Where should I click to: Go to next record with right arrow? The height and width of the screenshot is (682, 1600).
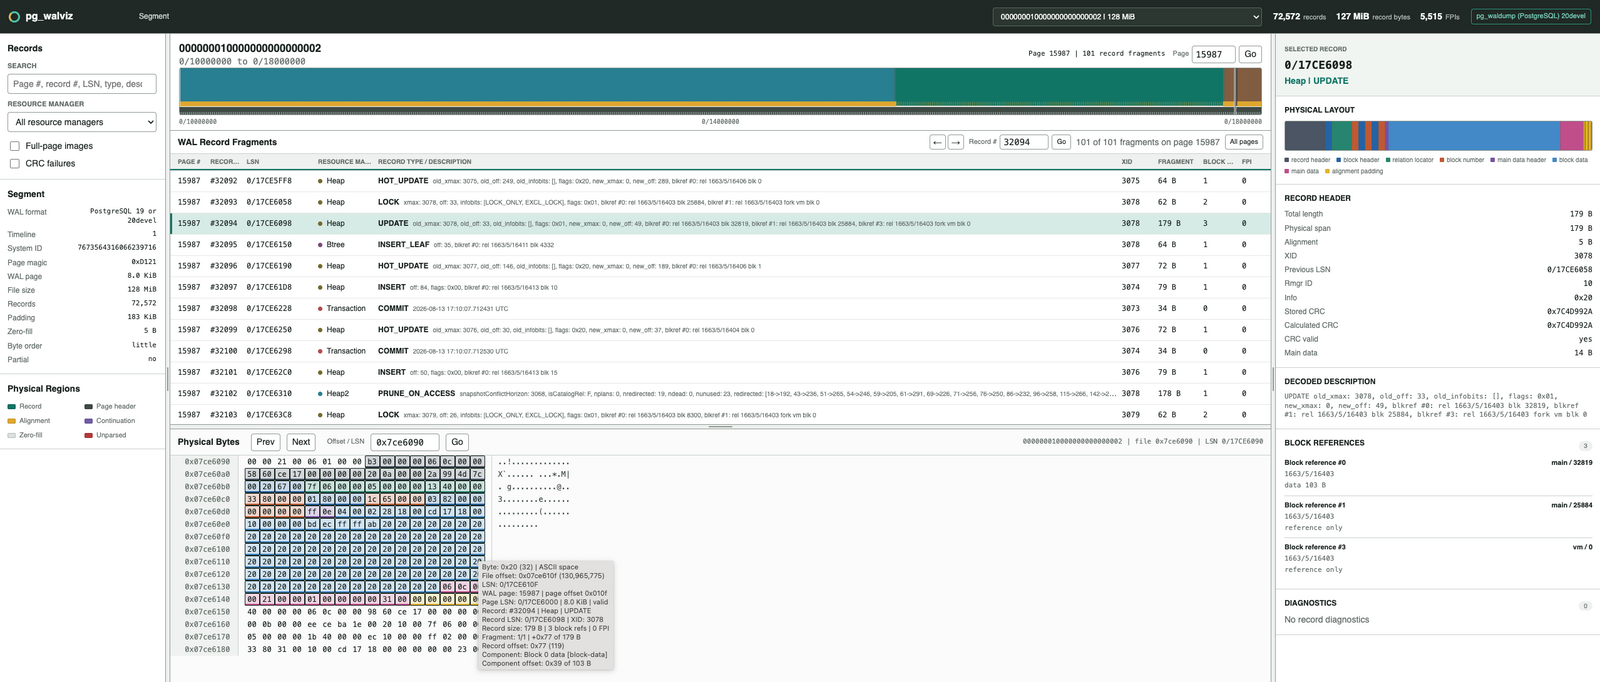point(956,142)
